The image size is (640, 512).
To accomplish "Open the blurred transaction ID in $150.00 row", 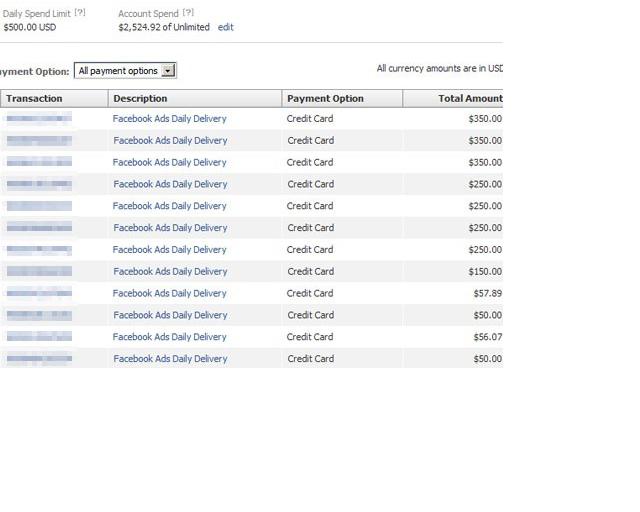I will click(39, 272).
